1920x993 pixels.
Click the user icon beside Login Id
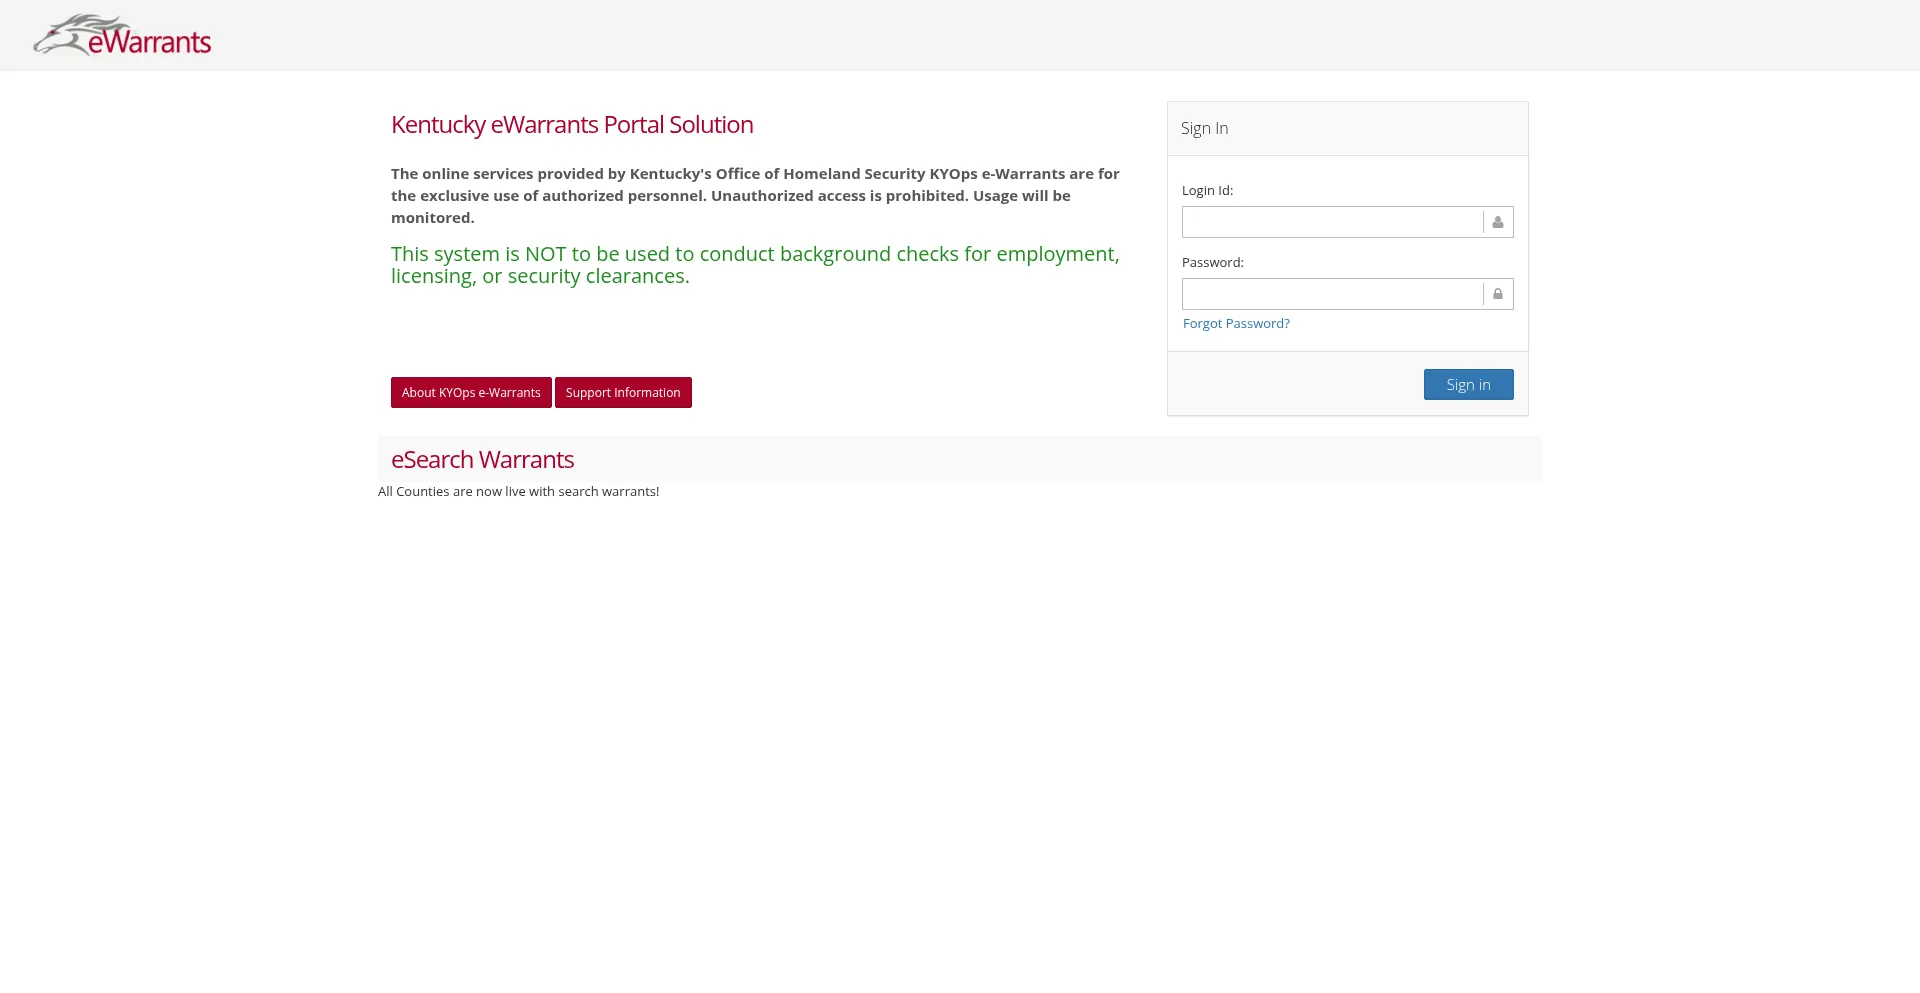click(1497, 222)
